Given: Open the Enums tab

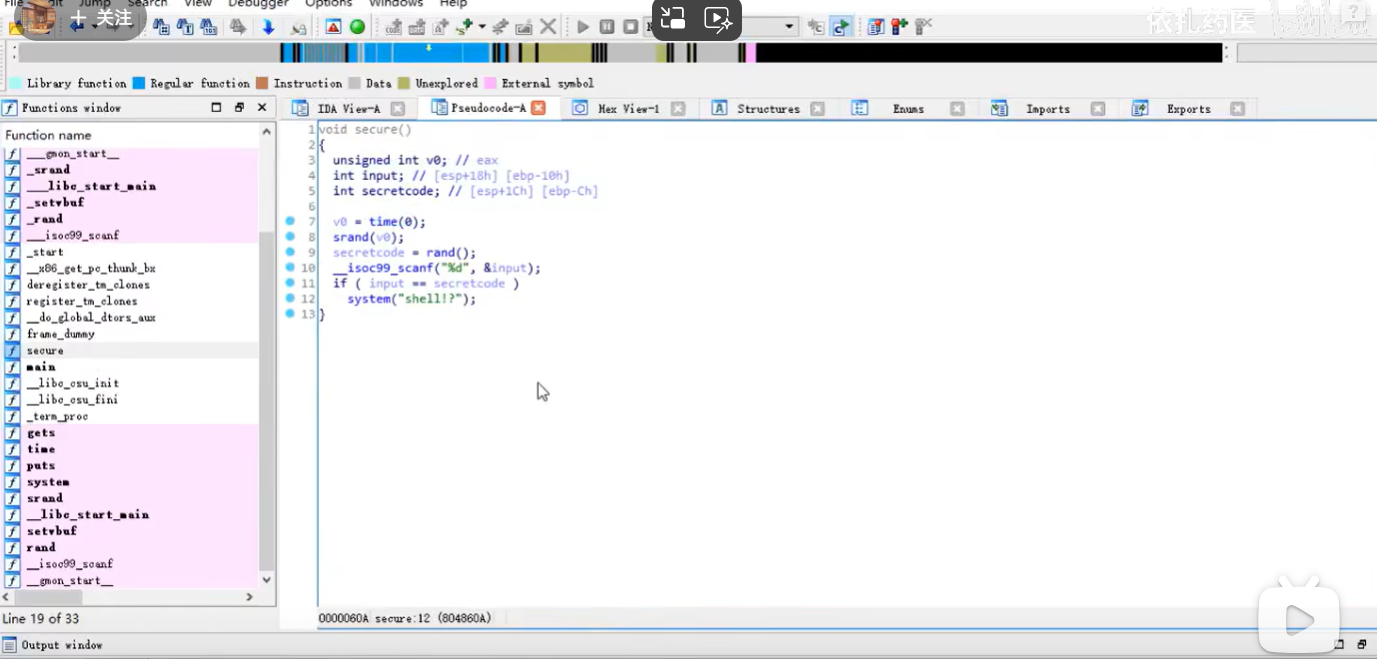Looking at the screenshot, I should click(x=908, y=108).
